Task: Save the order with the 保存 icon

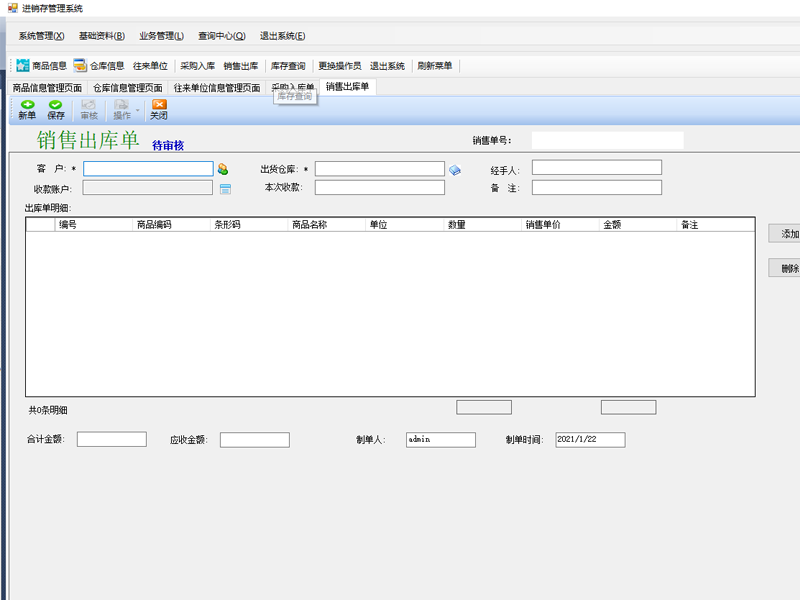Action: [x=56, y=105]
